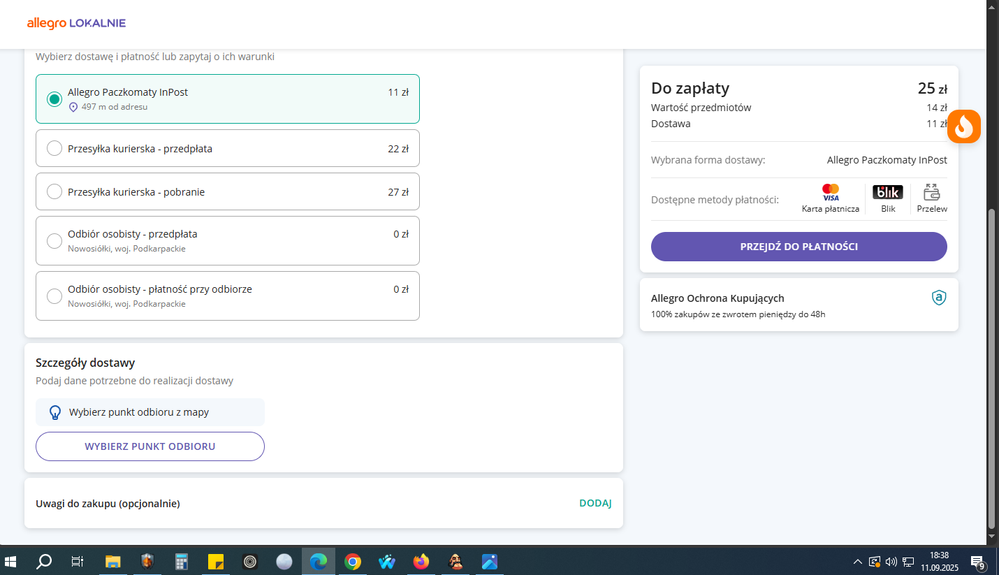Screen dimensions: 999x575
Task: Open the Photos app taskbar icon
Action: pos(489,562)
